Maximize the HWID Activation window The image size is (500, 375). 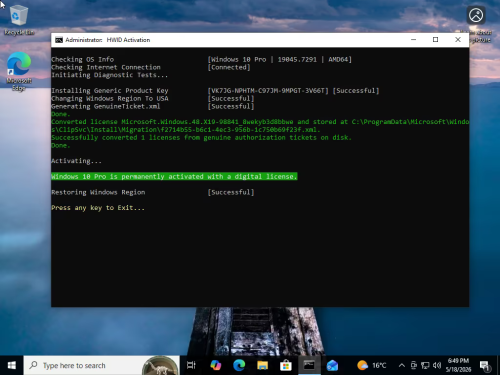[x=435, y=40]
